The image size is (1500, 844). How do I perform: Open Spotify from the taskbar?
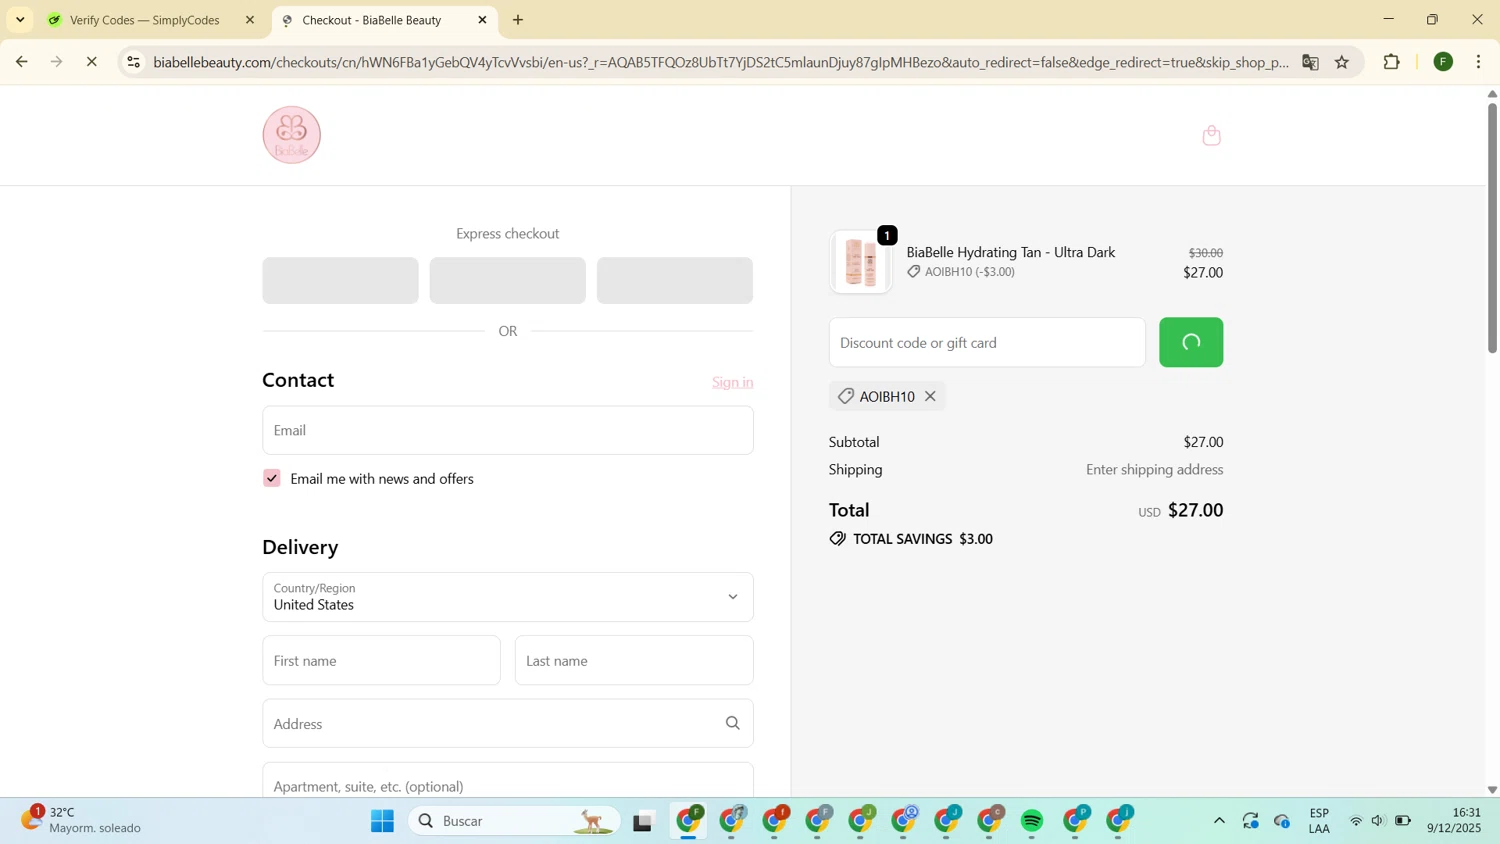1033,821
